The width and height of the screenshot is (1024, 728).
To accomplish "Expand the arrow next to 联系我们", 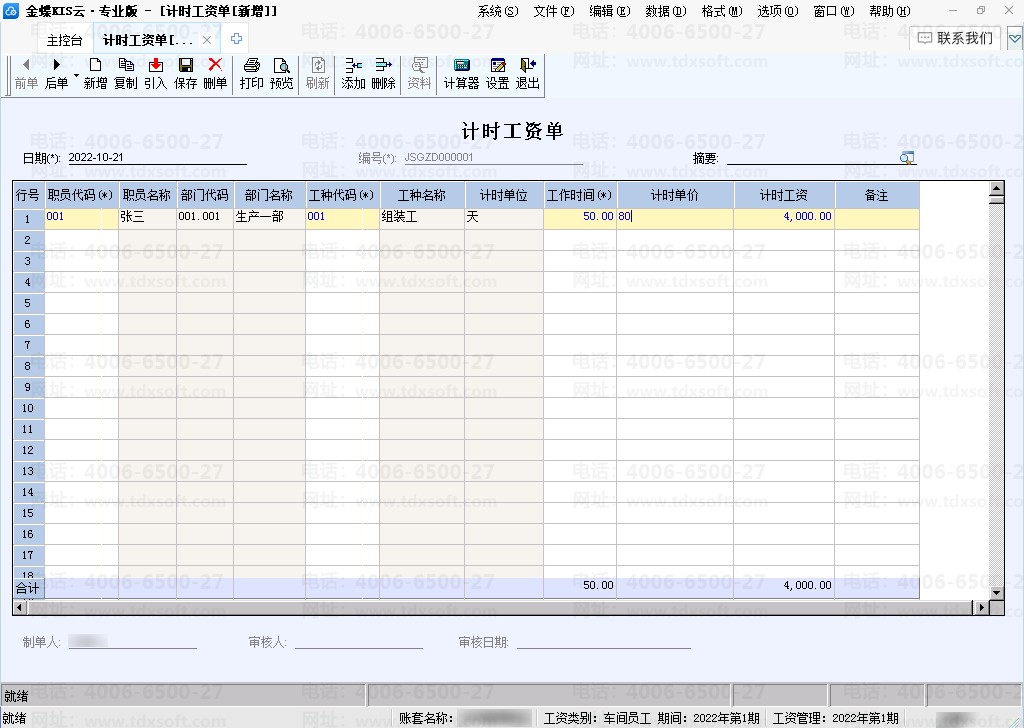I will tap(1014, 39).
